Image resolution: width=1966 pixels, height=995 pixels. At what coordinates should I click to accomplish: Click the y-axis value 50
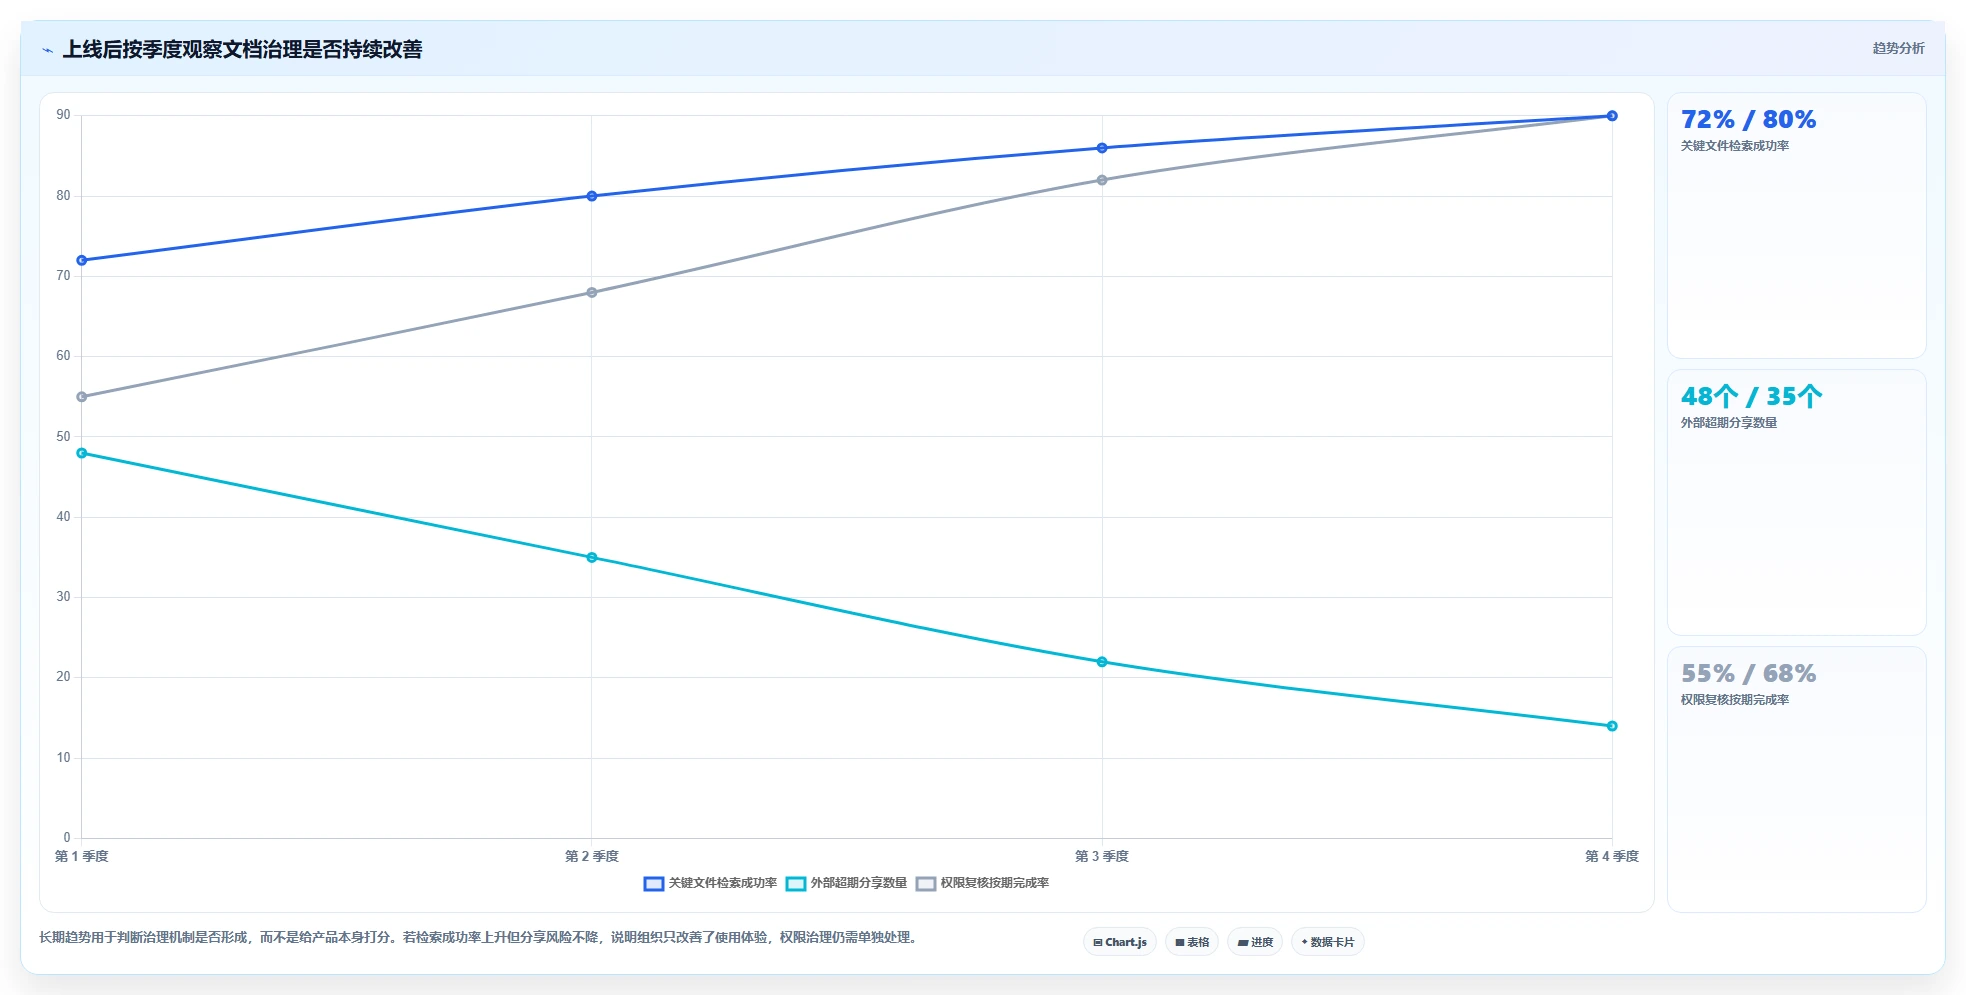[63, 437]
